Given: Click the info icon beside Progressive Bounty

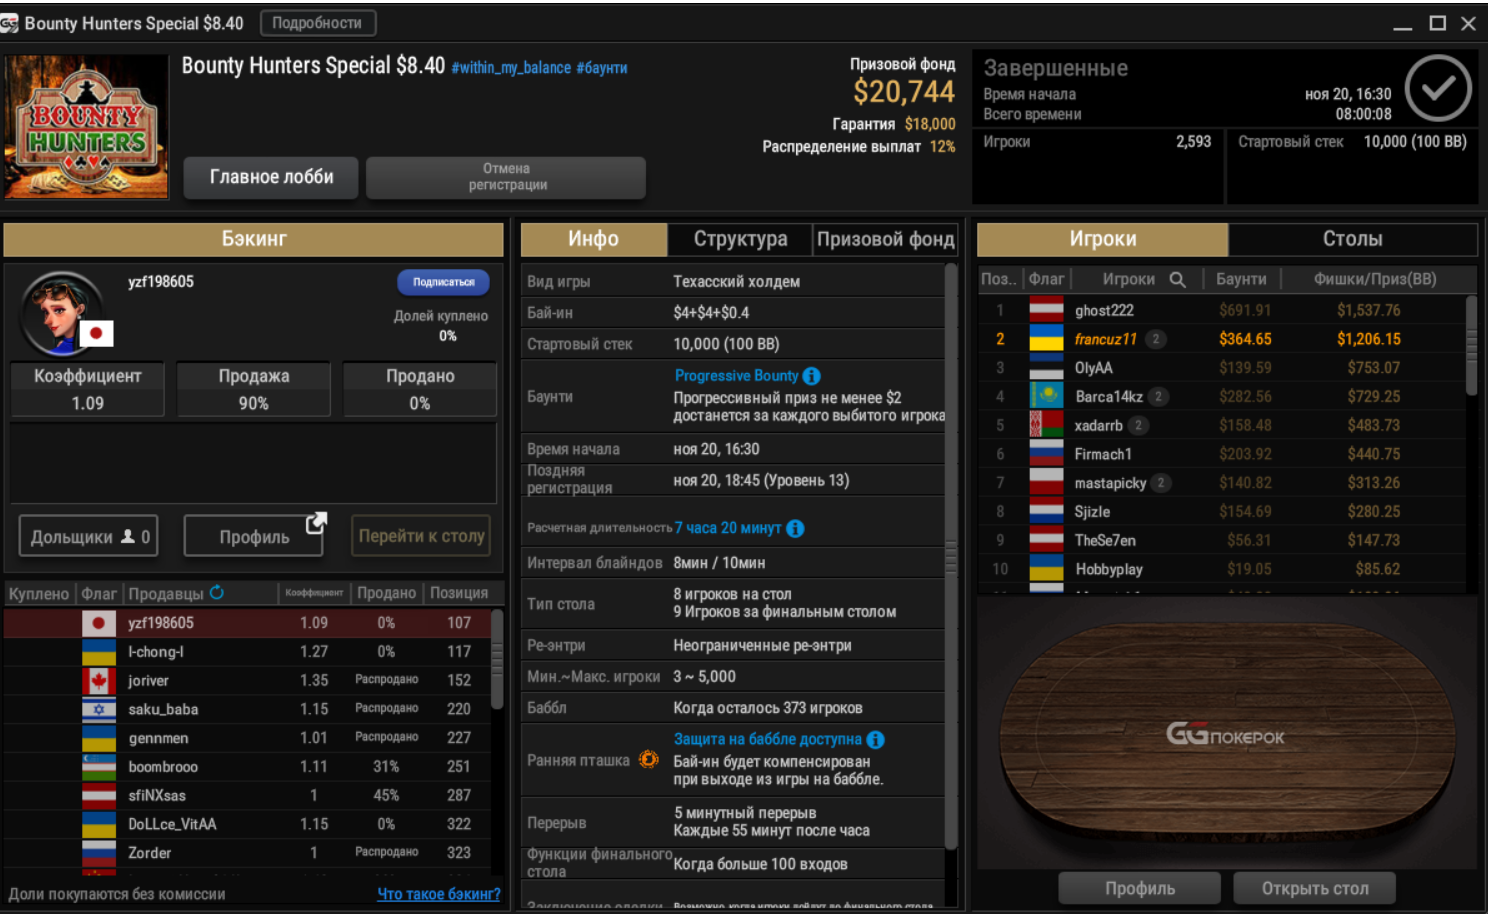Looking at the screenshot, I should pyautogui.click(x=811, y=376).
